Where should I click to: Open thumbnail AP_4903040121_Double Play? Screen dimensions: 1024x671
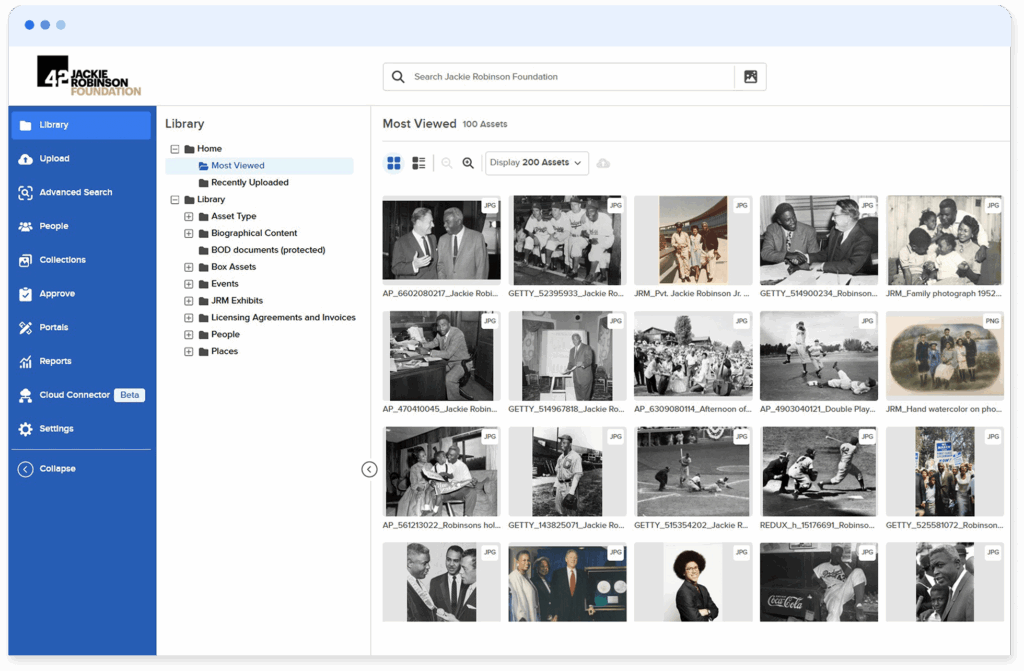pos(819,356)
